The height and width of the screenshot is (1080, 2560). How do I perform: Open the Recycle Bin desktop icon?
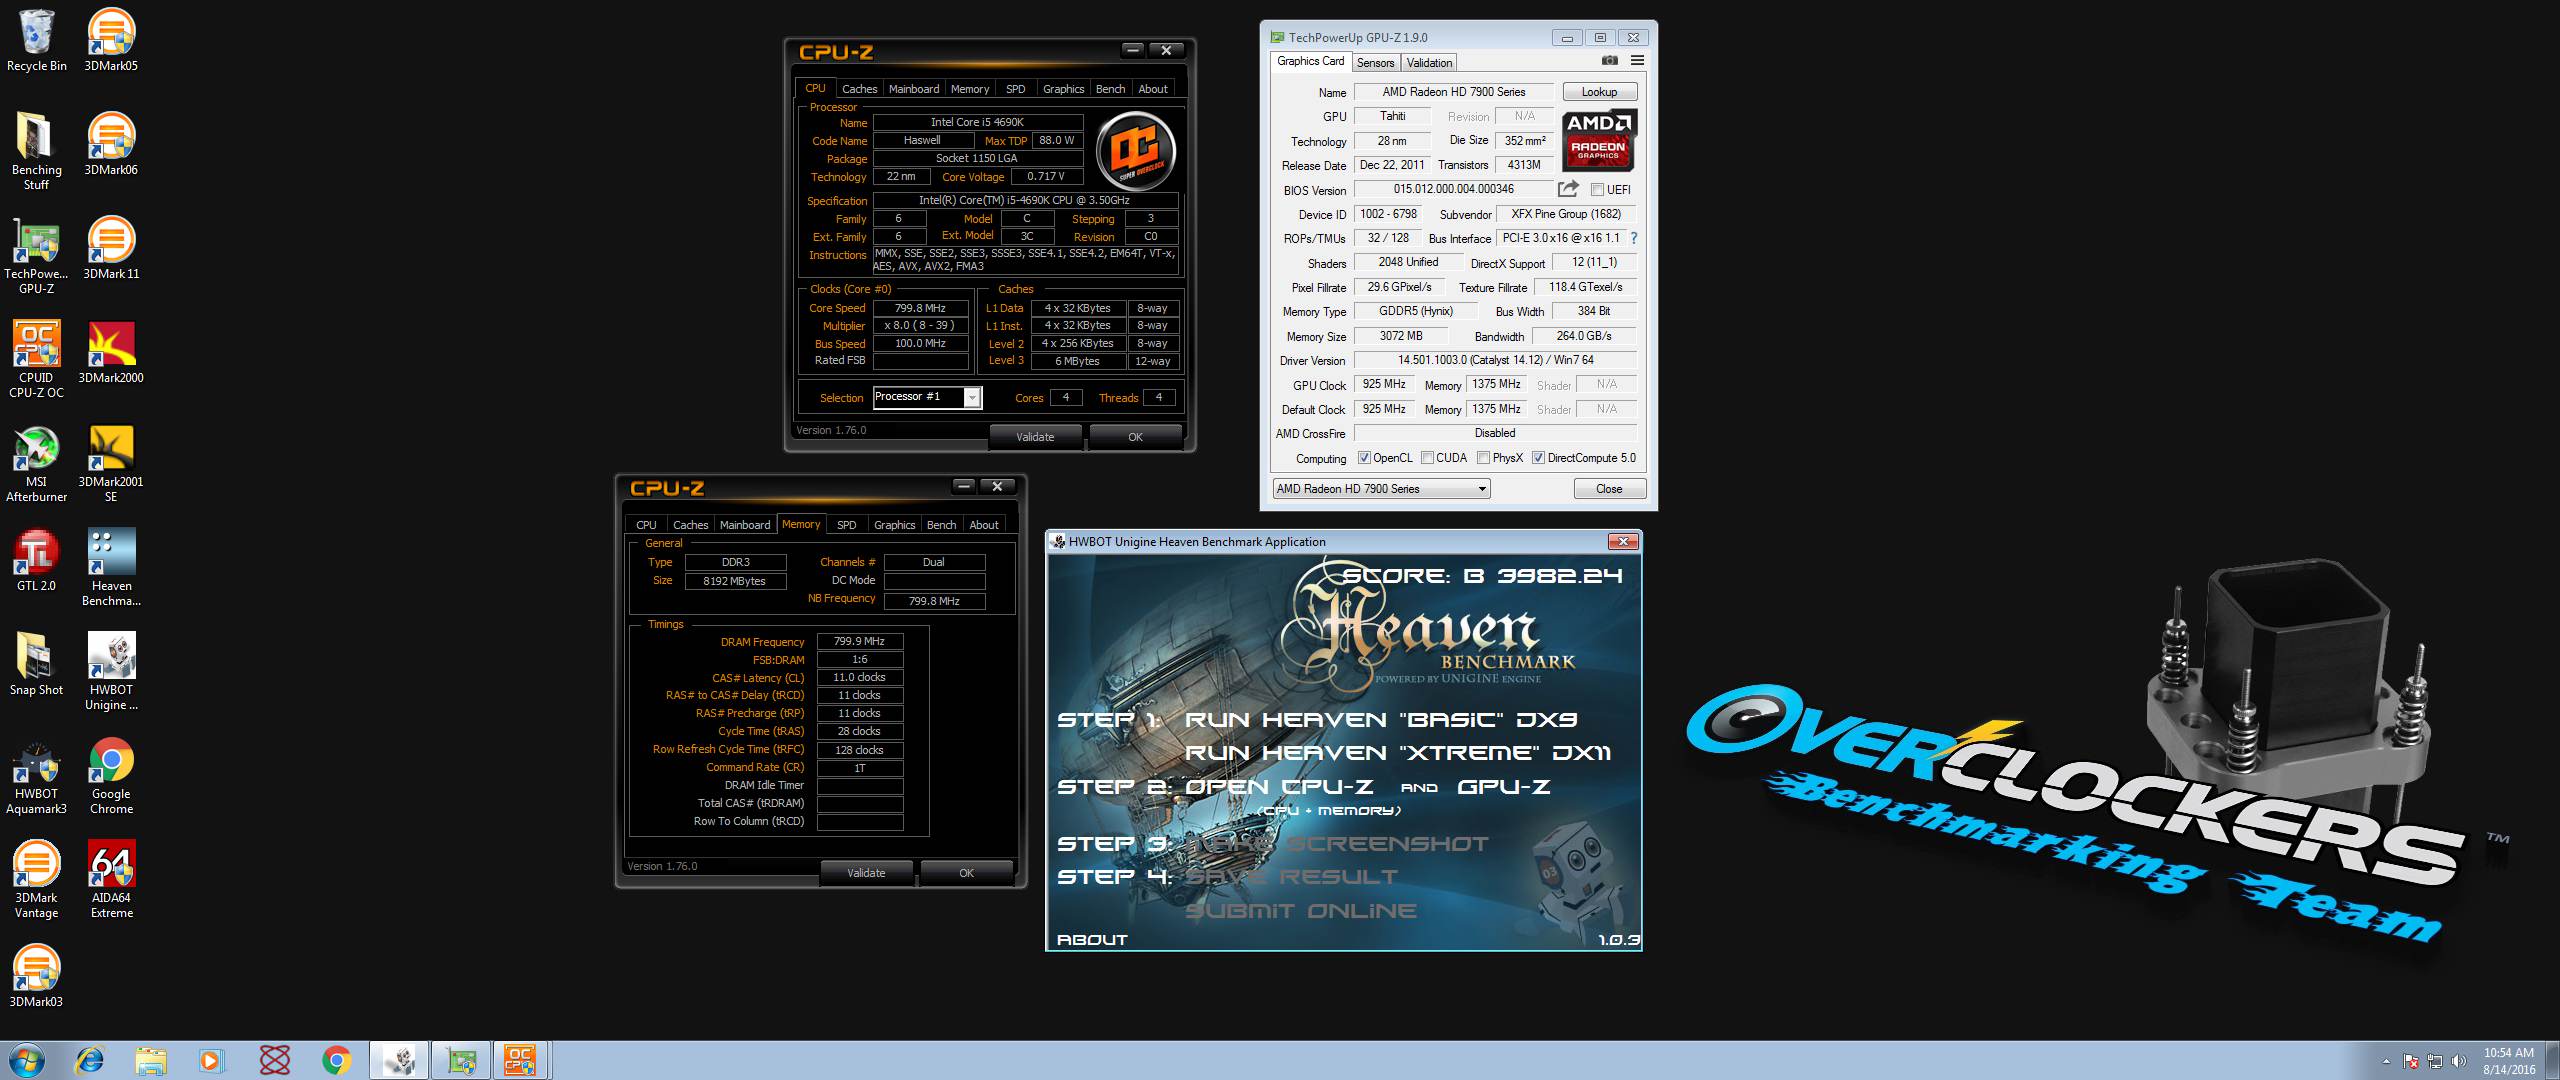(x=36, y=41)
